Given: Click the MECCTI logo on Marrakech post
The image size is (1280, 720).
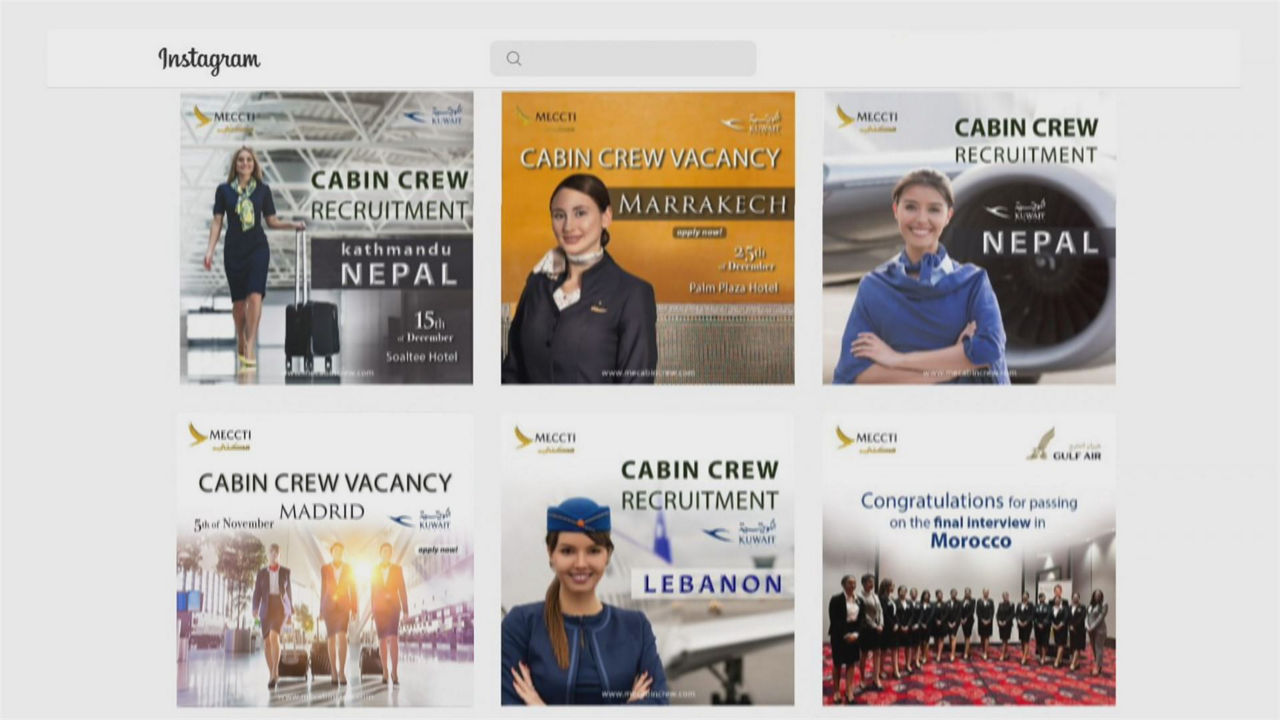Looking at the screenshot, I should (546, 119).
